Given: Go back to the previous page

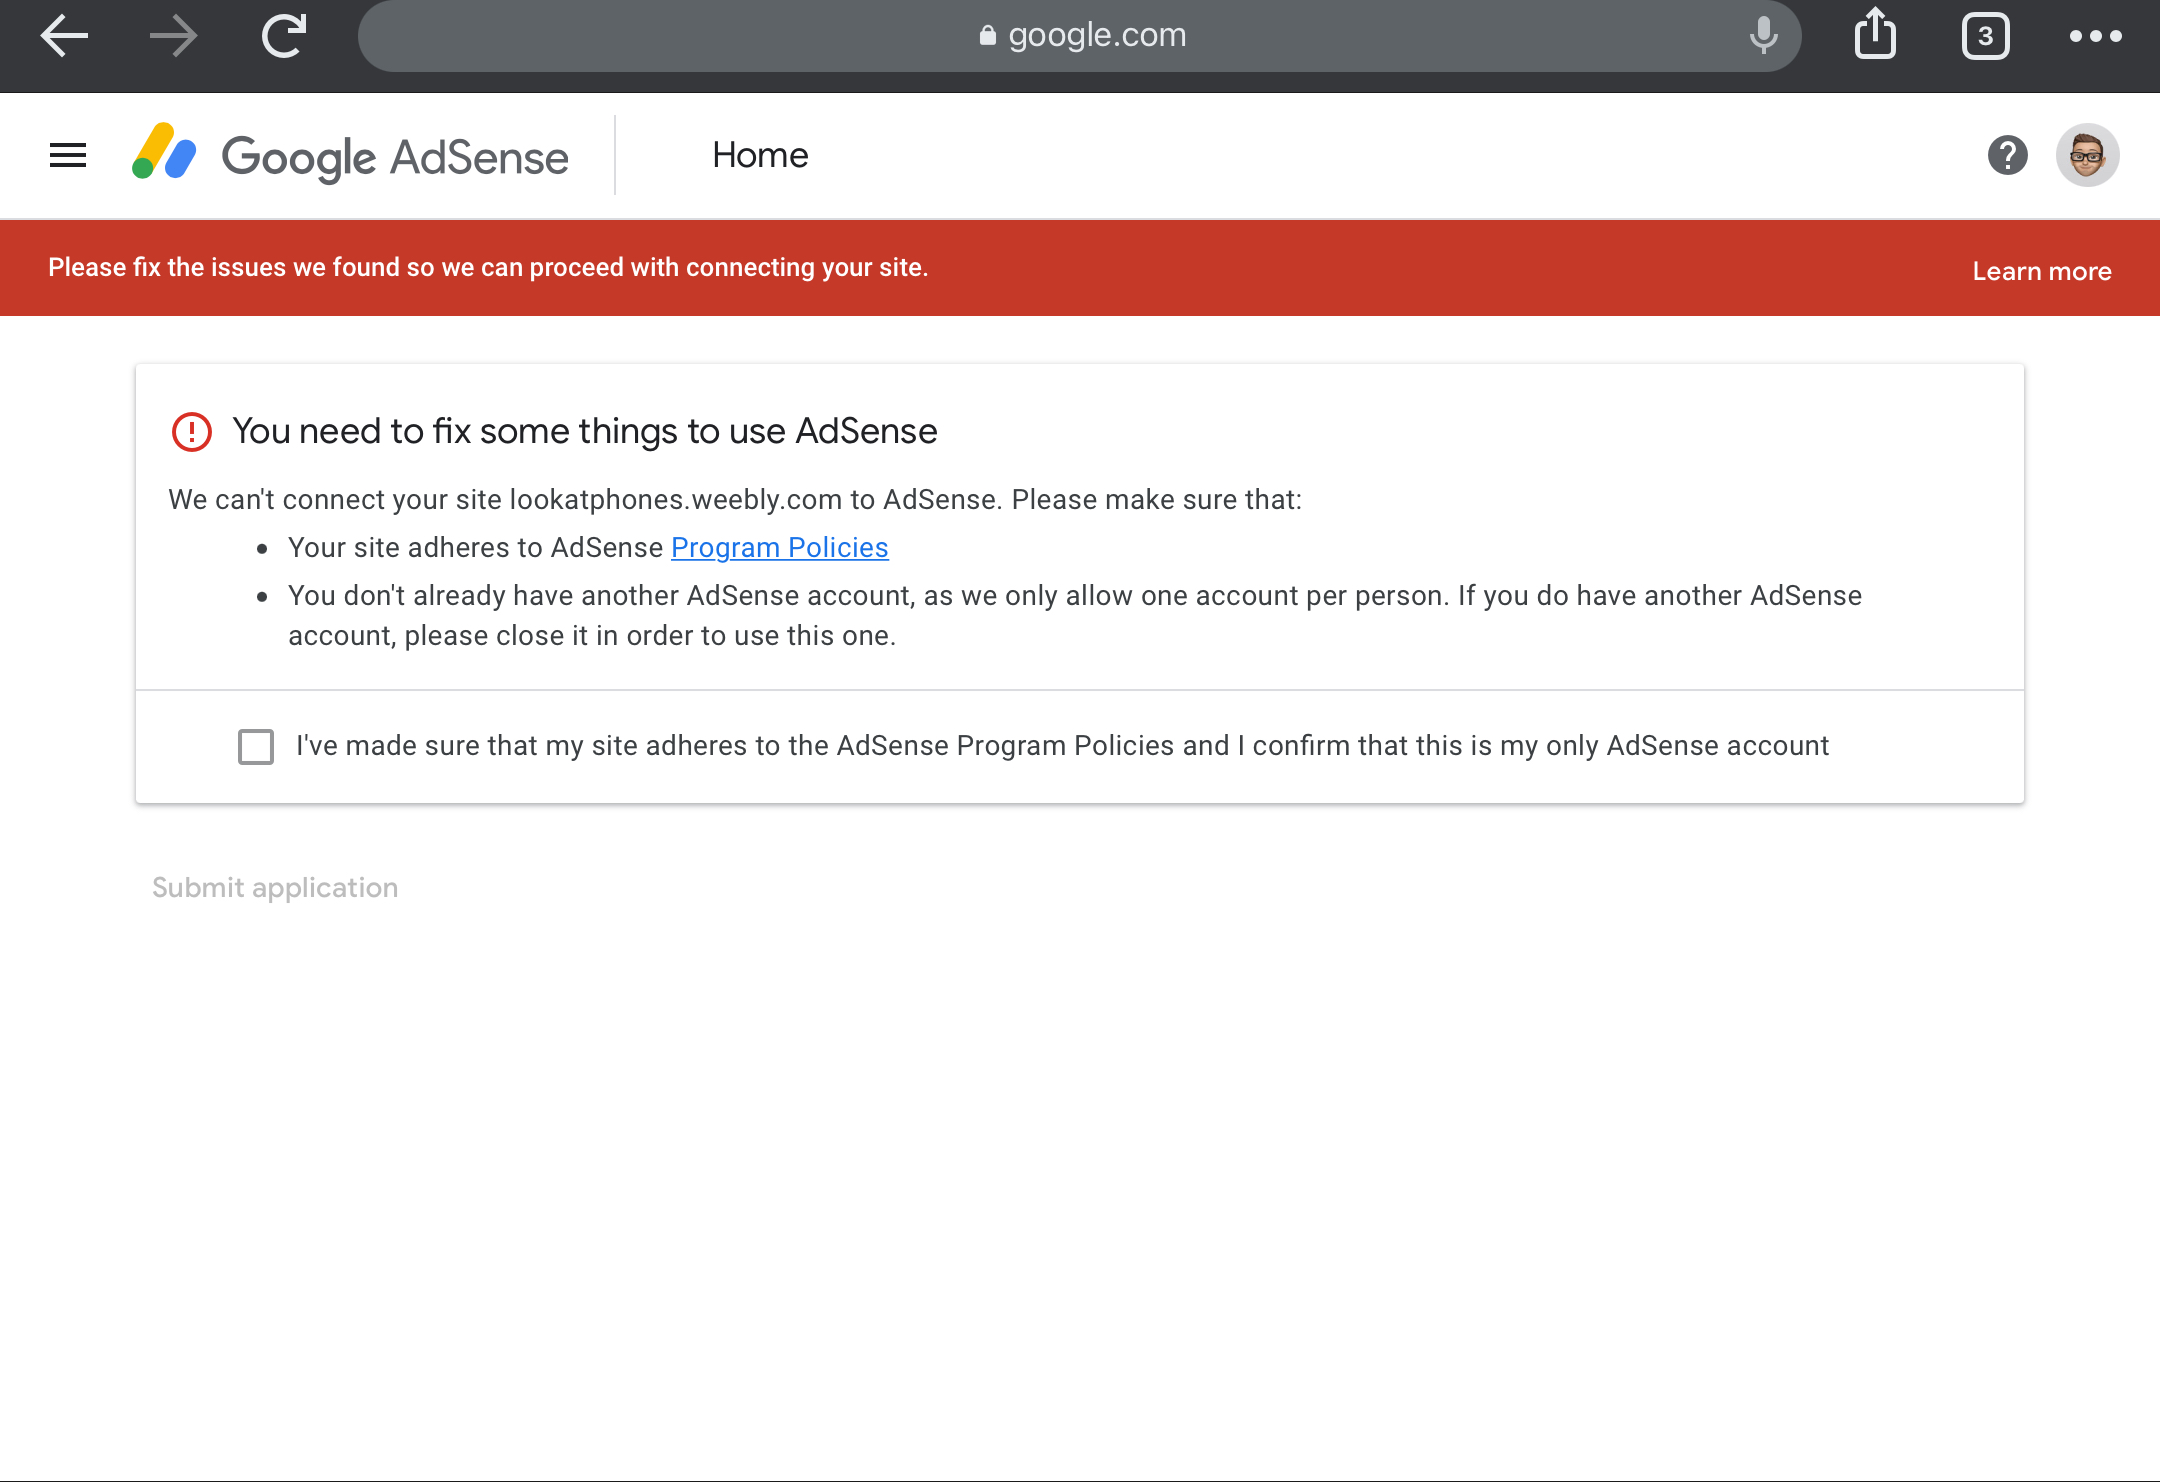Looking at the screenshot, I should 65,36.
